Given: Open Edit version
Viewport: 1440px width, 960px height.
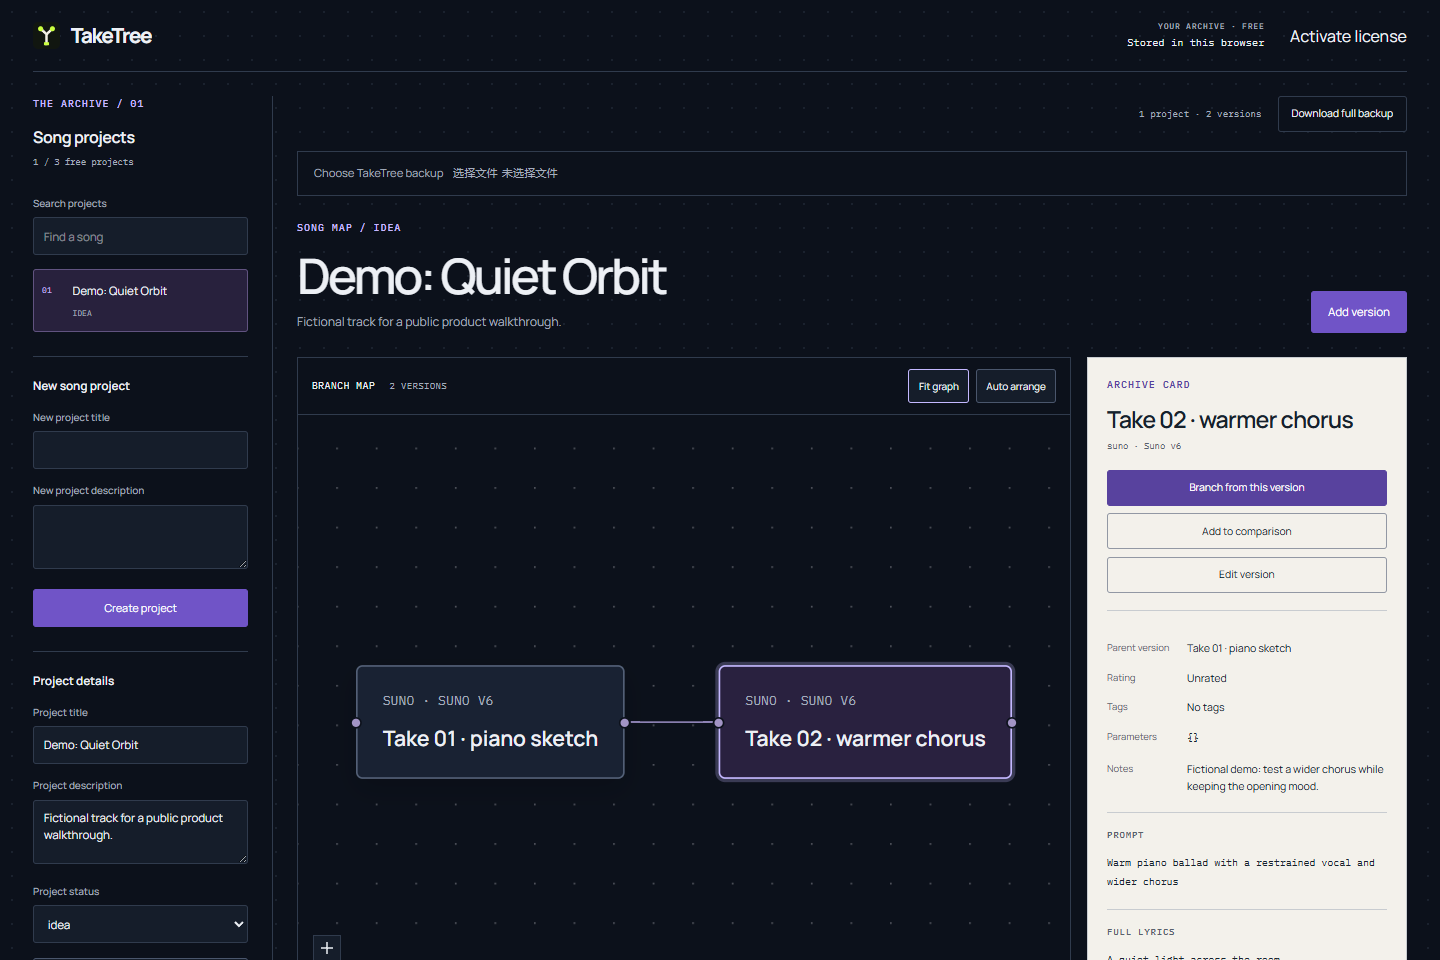Looking at the screenshot, I should (1246, 575).
